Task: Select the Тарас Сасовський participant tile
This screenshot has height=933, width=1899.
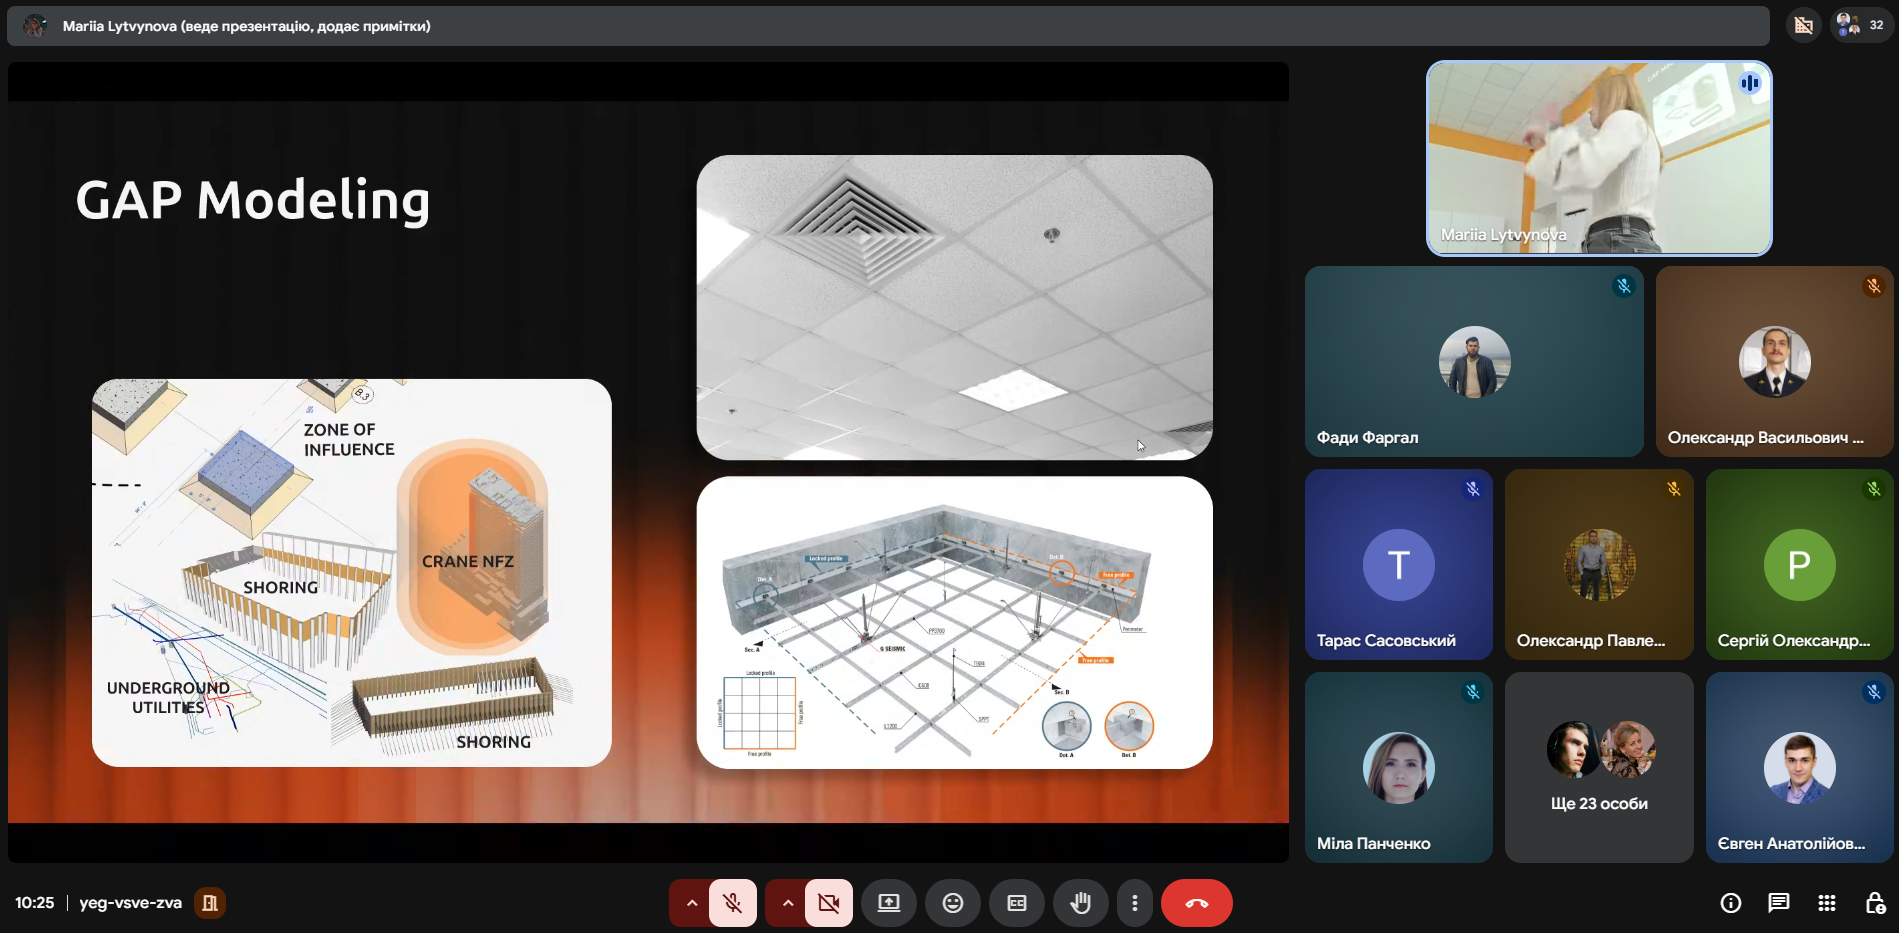Action: pos(1398,564)
